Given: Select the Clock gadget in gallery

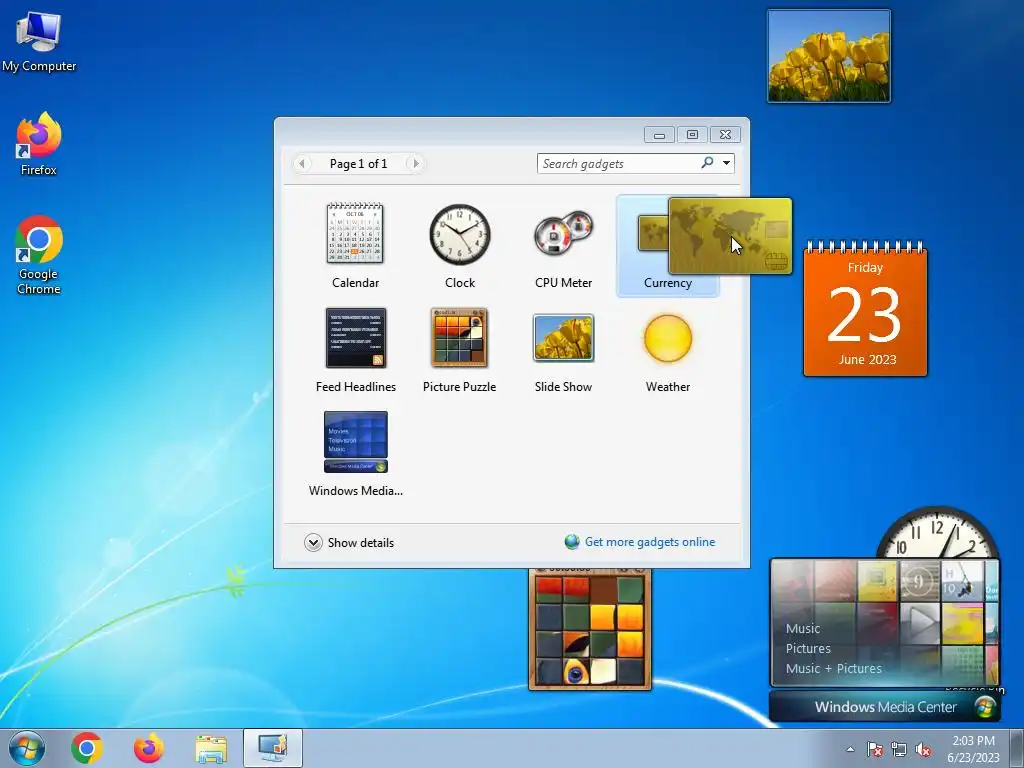Looking at the screenshot, I should pos(460,234).
